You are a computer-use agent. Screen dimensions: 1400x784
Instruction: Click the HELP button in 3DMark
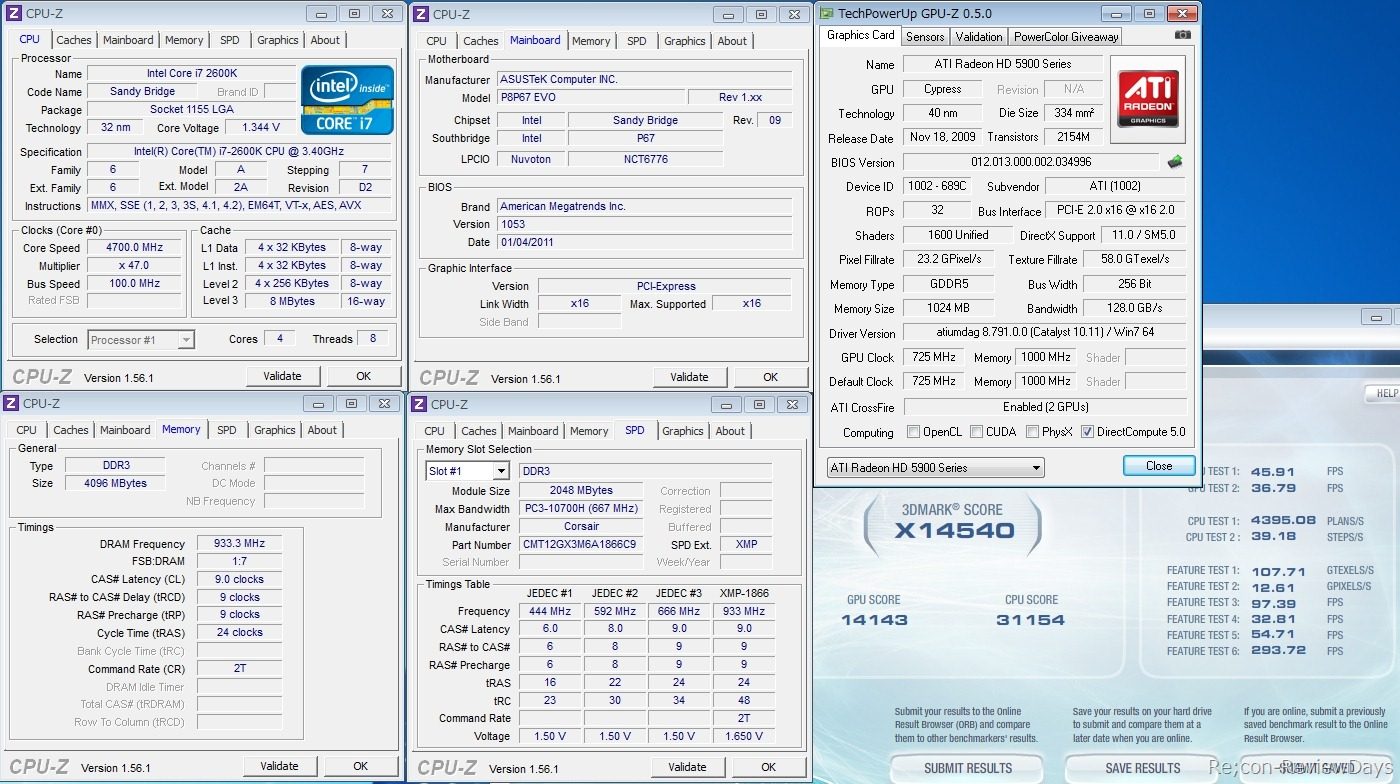[1386, 393]
